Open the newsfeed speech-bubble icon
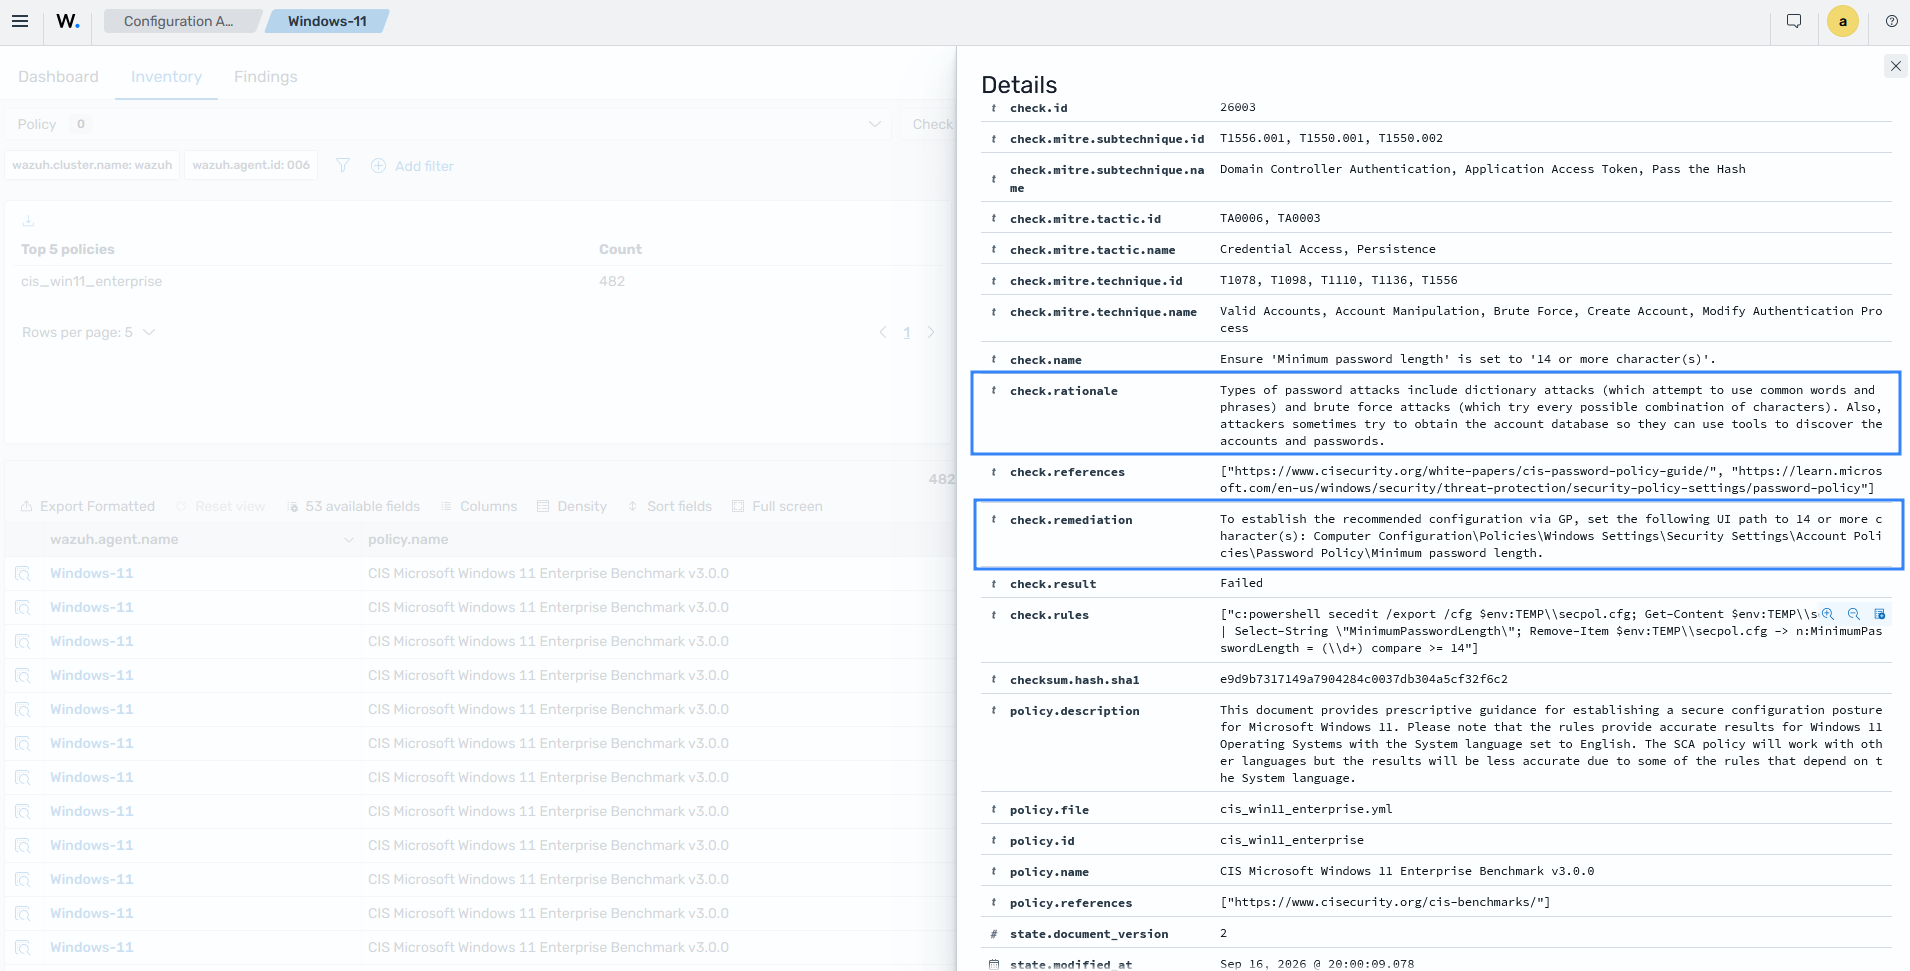The height and width of the screenshot is (971, 1910). pos(1794,21)
